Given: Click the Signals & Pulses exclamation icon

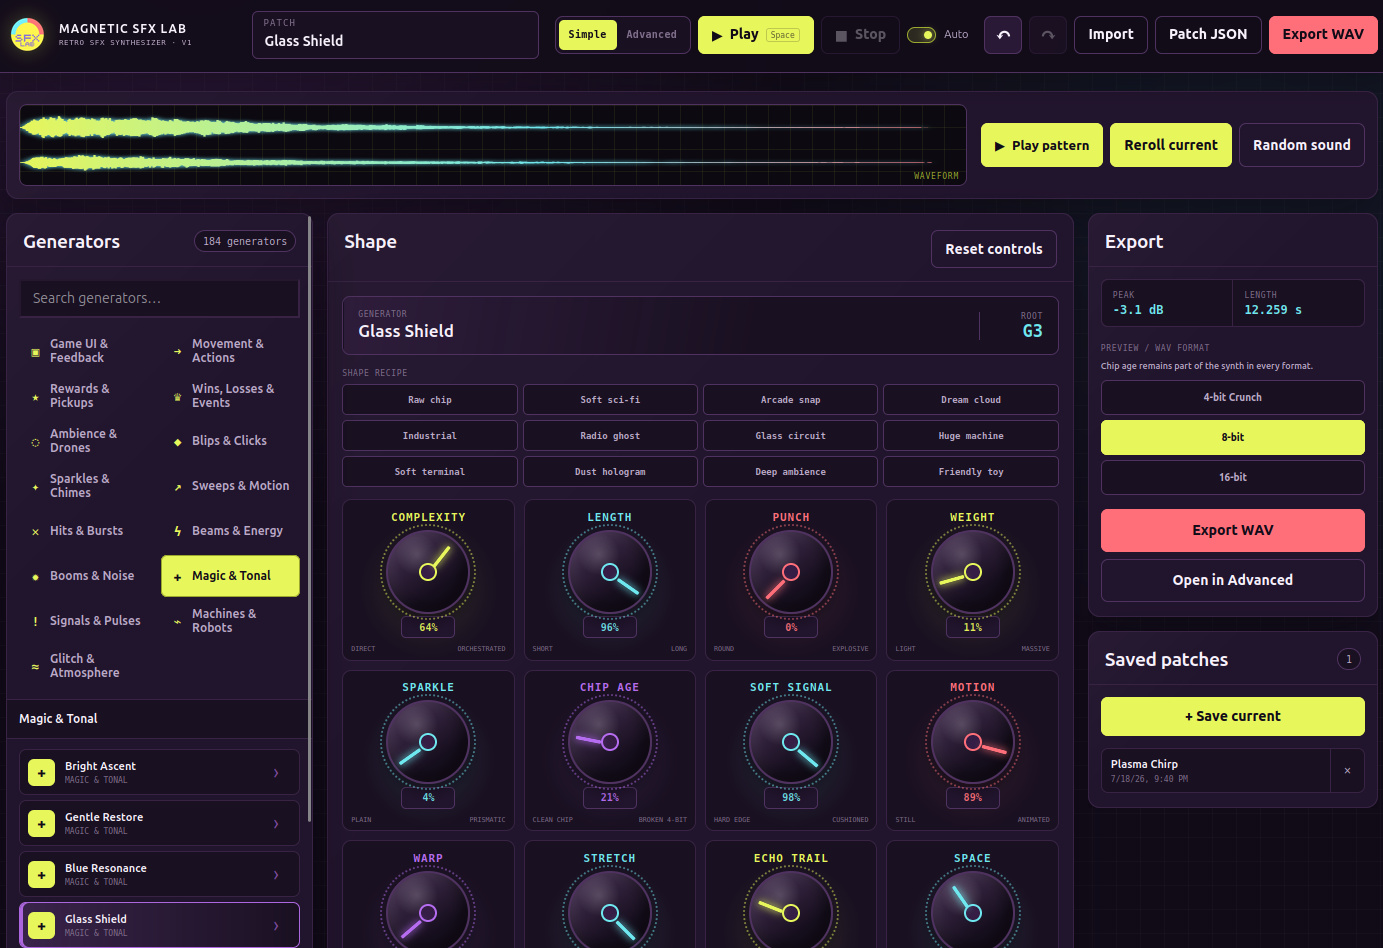Looking at the screenshot, I should click(x=35, y=622).
